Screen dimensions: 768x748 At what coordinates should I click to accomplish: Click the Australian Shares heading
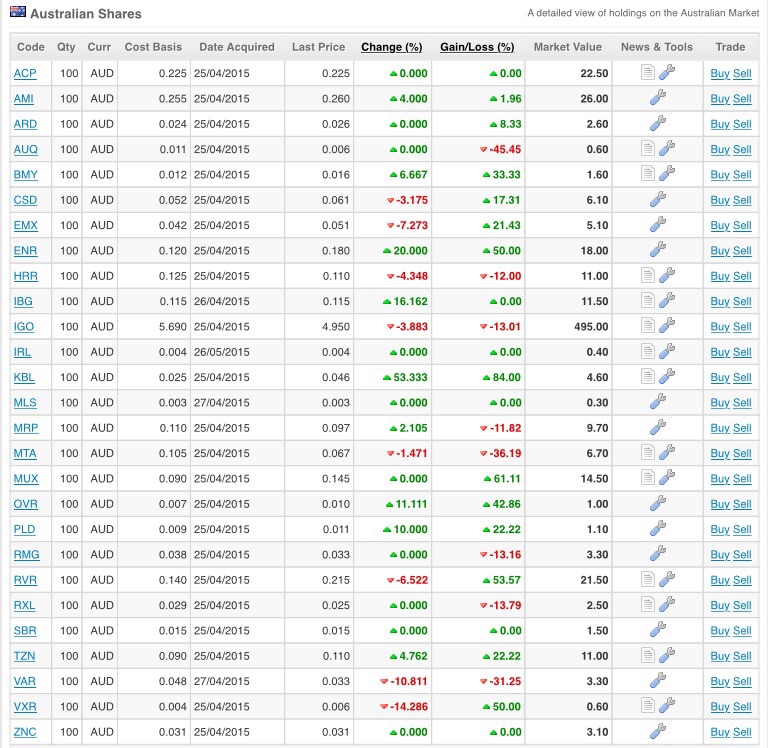86,14
